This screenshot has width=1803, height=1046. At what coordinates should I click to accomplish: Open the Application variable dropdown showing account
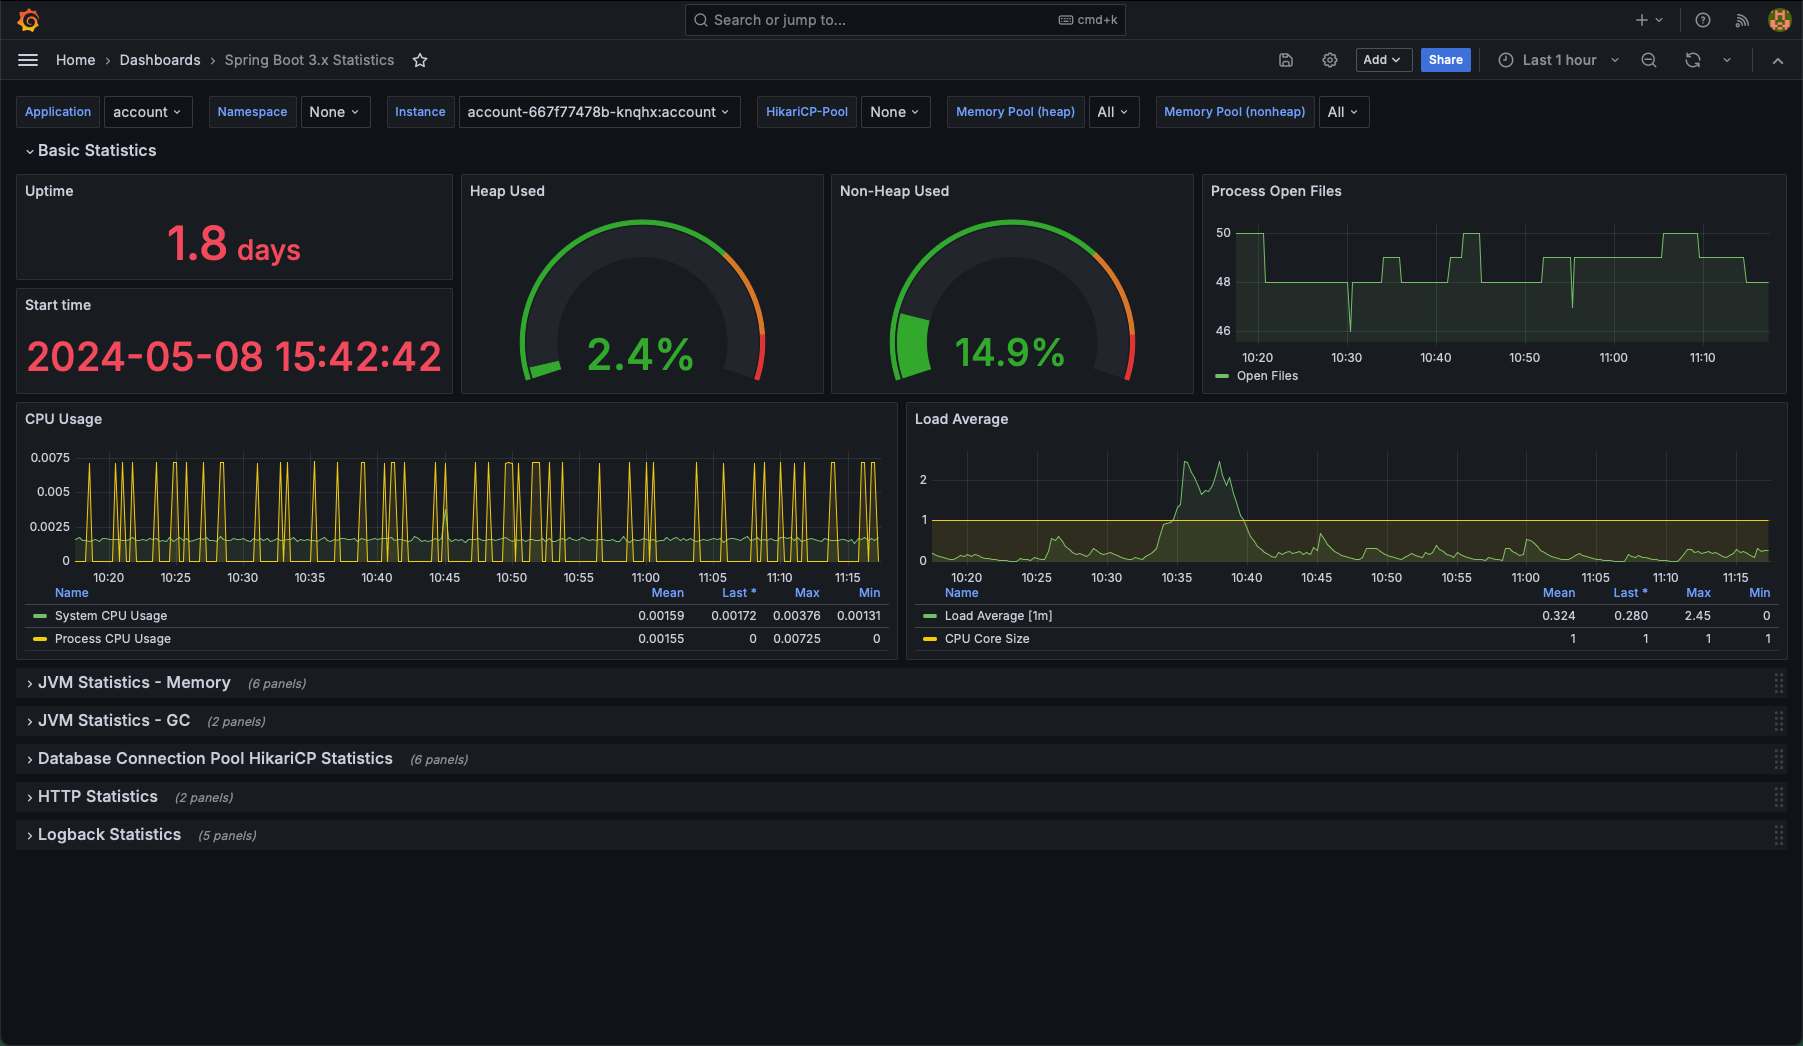click(x=147, y=112)
